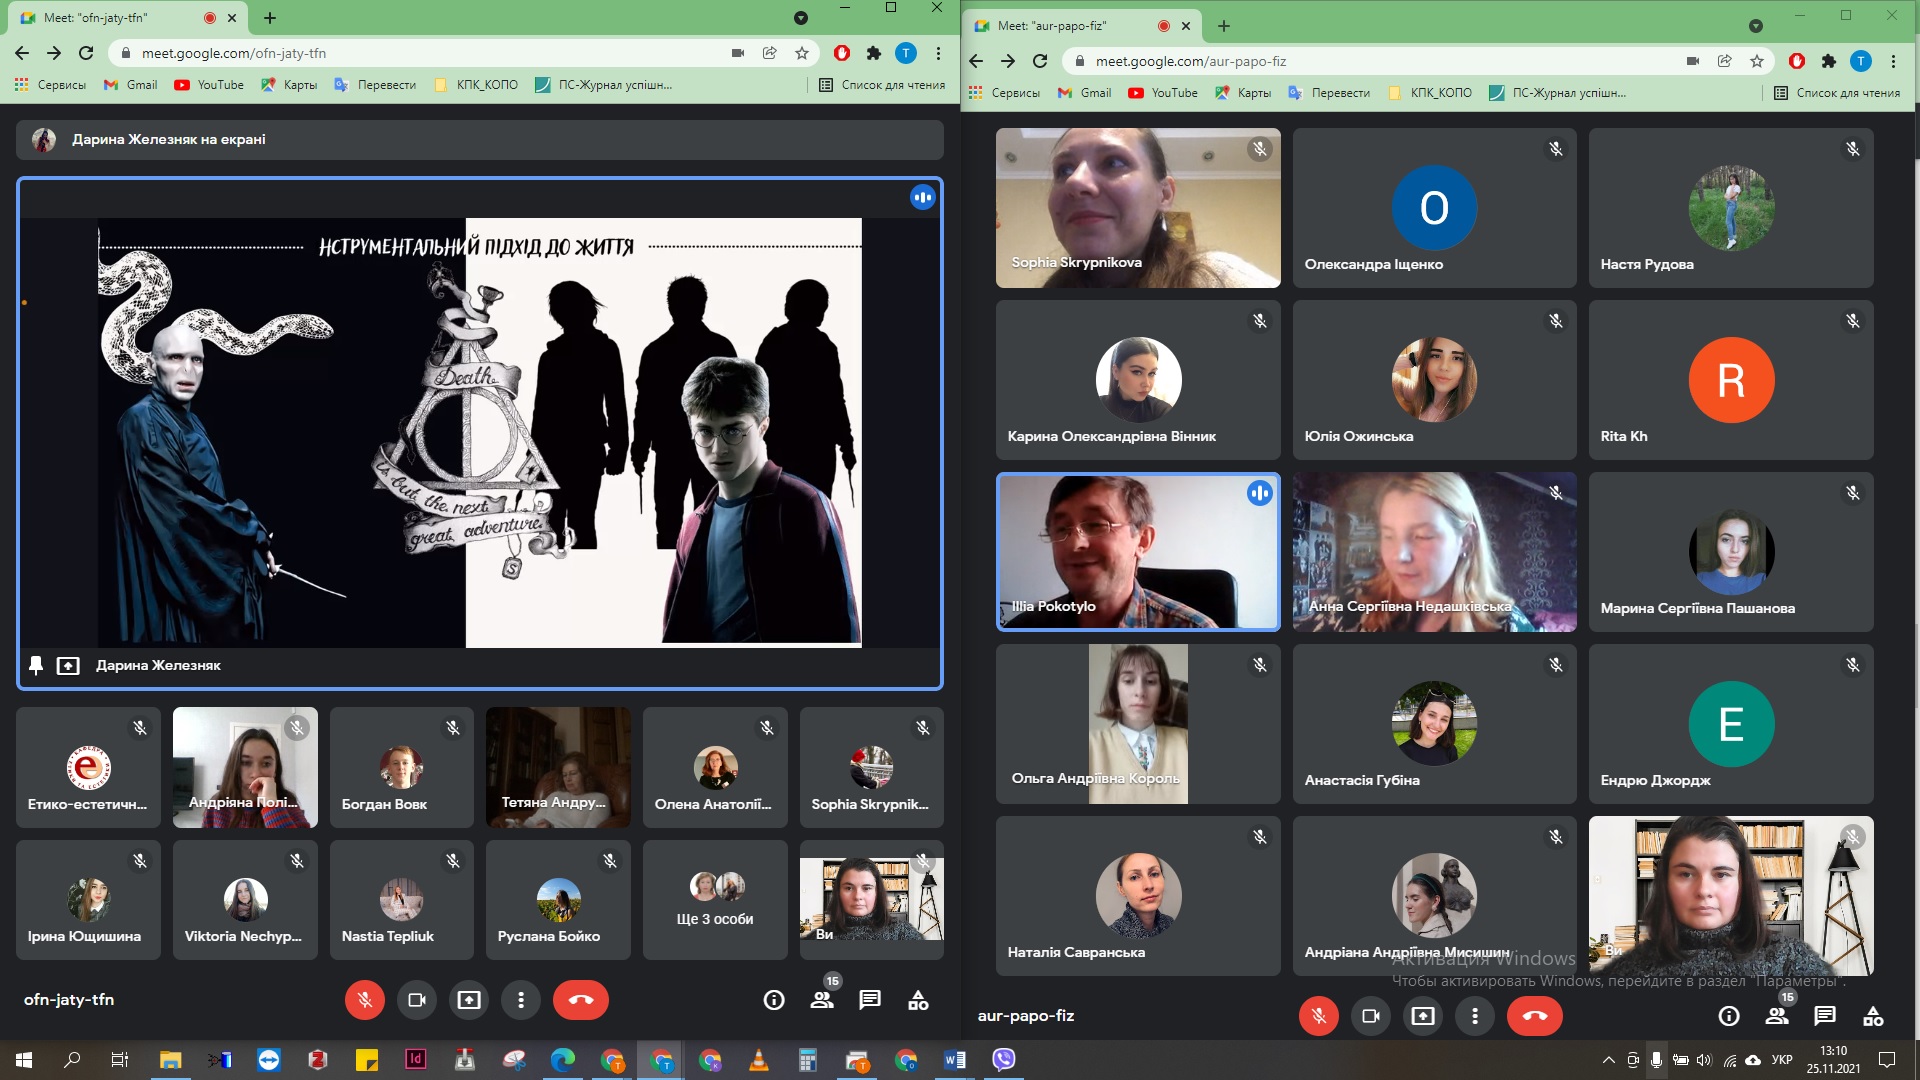Start presenting screen in ofn-jaty-tfn meeting
Screen dimensions: 1920x1080
pos(469,1000)
